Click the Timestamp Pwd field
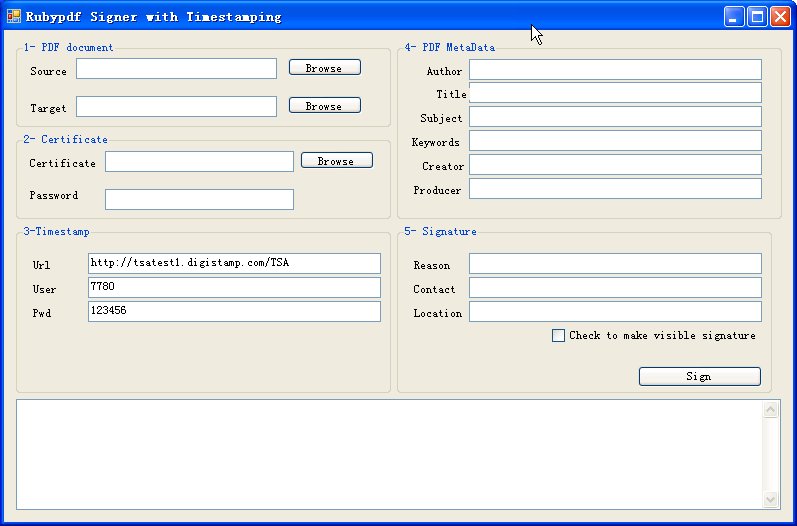 (234, 312)
